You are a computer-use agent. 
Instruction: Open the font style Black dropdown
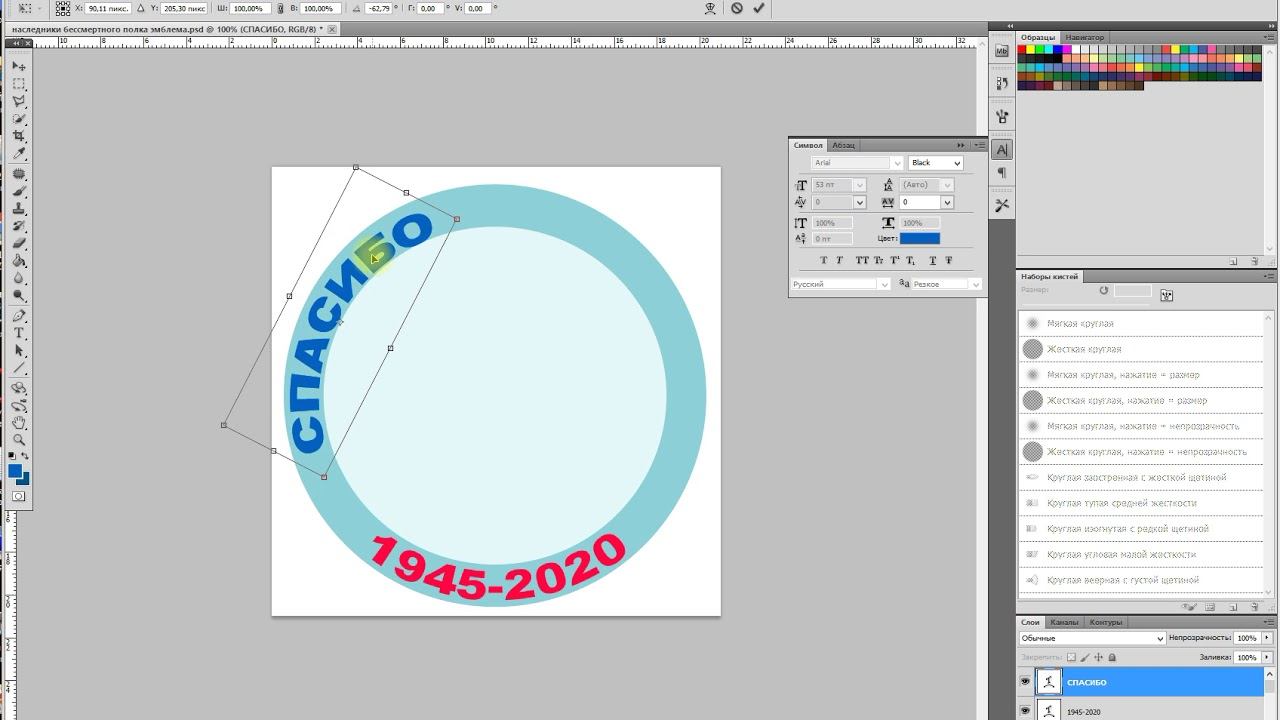(x=957, y=163)
